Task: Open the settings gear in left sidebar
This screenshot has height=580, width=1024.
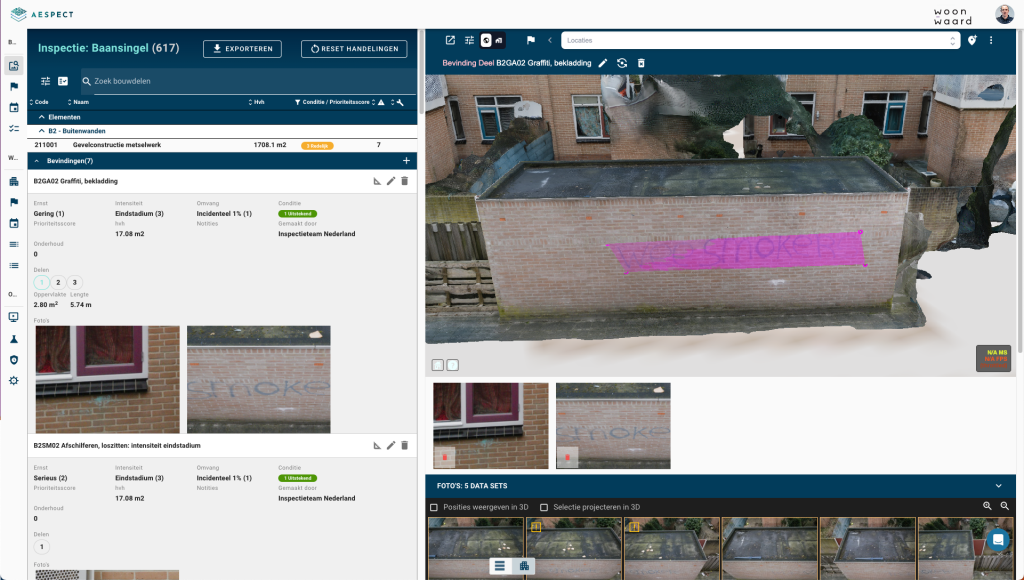Action: pos(14,381)
